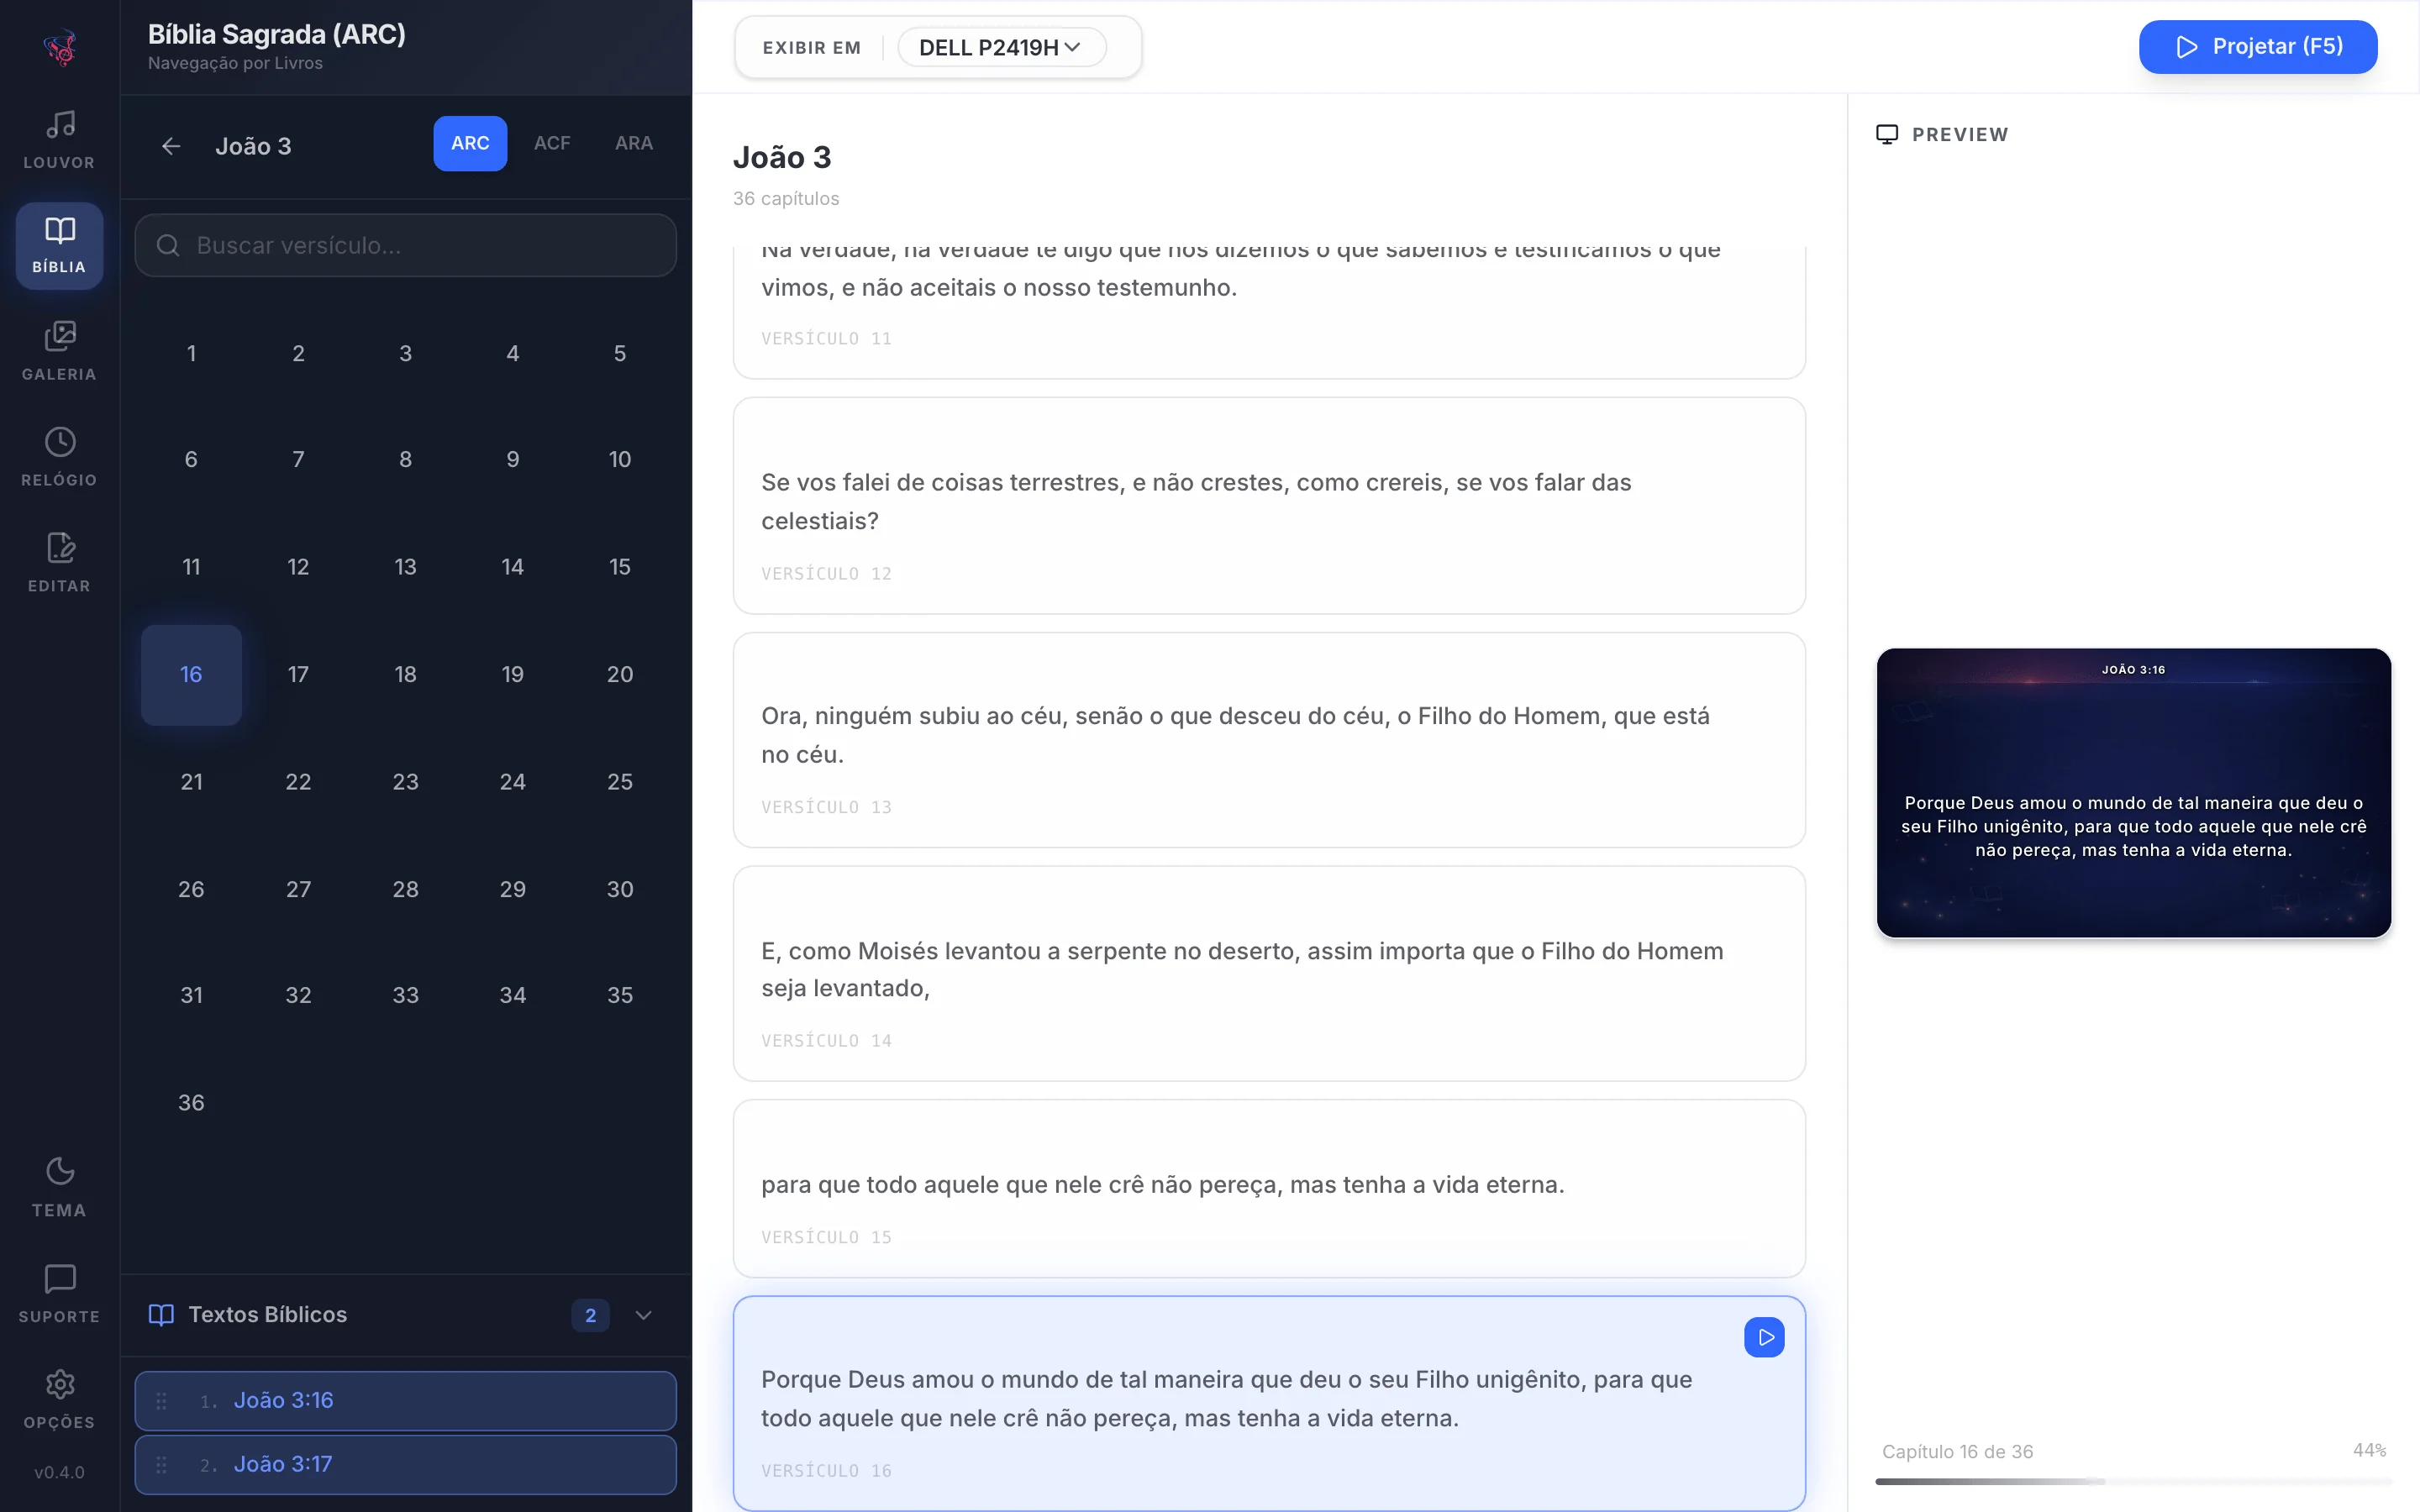
Task: Click the search magnifier icon
Action: click(168, 245)
